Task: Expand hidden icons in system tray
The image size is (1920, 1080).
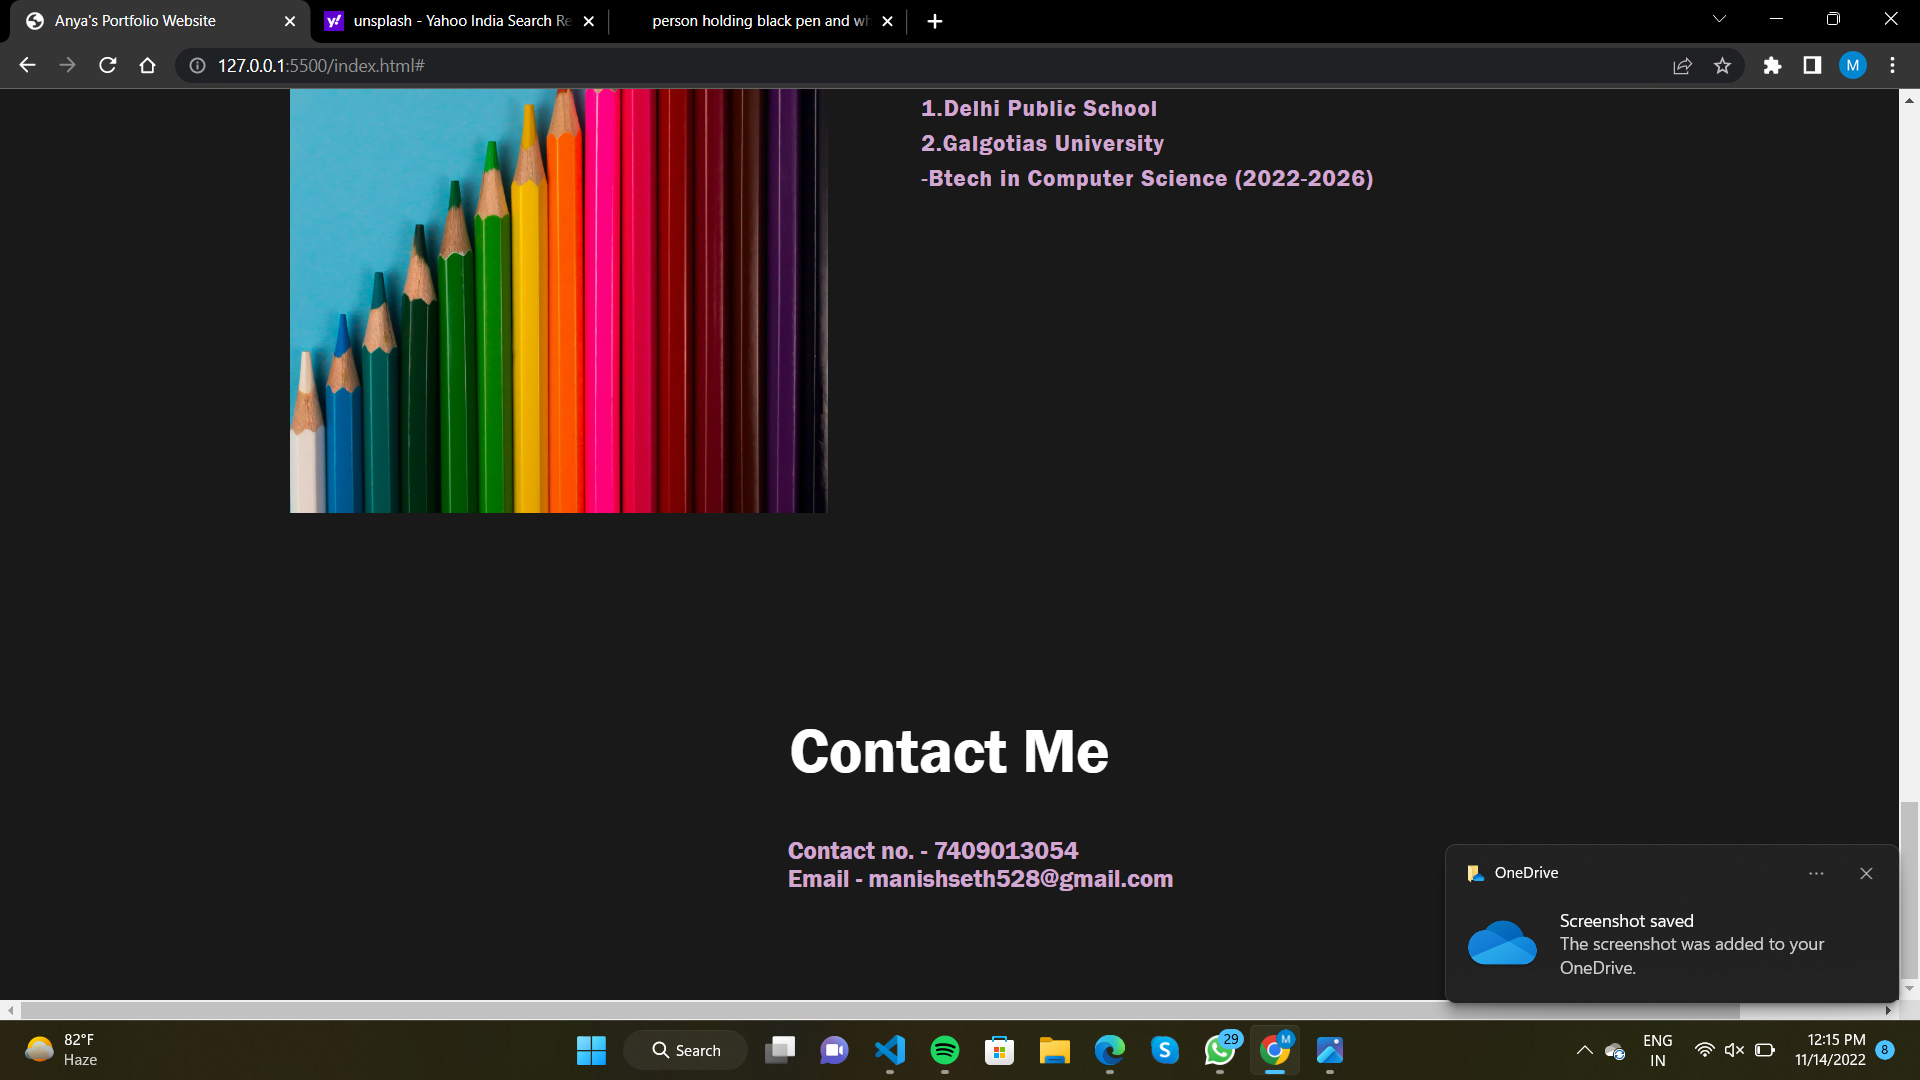Action: coord(1583,1051)
